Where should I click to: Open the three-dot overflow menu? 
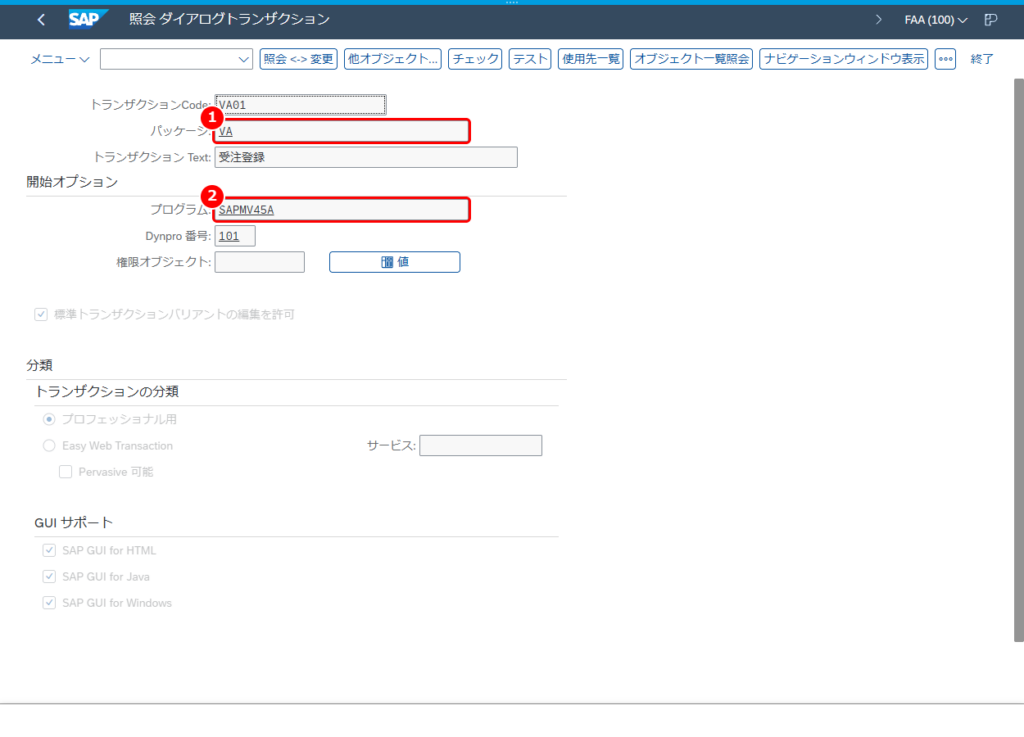[945, 59]
